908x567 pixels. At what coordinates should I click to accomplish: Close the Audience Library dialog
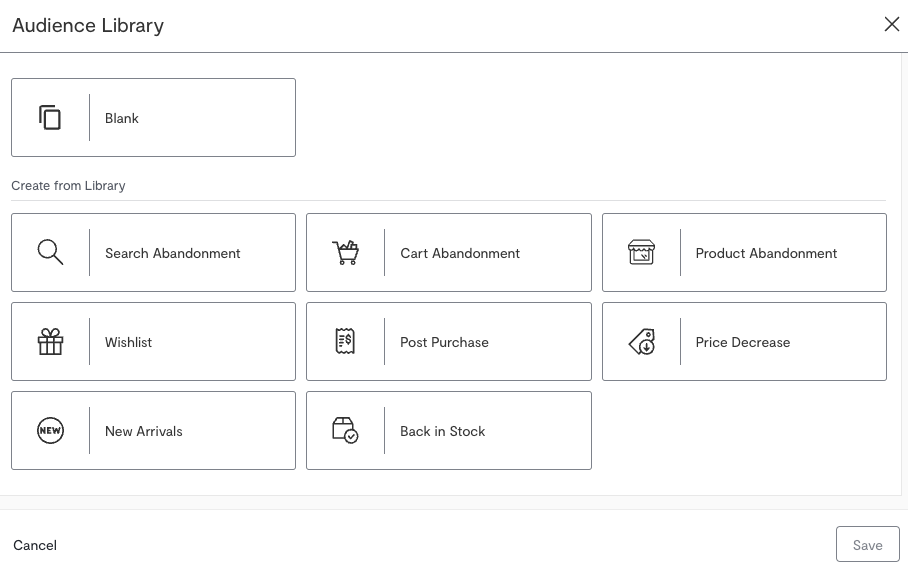click(x=891, y=24)
